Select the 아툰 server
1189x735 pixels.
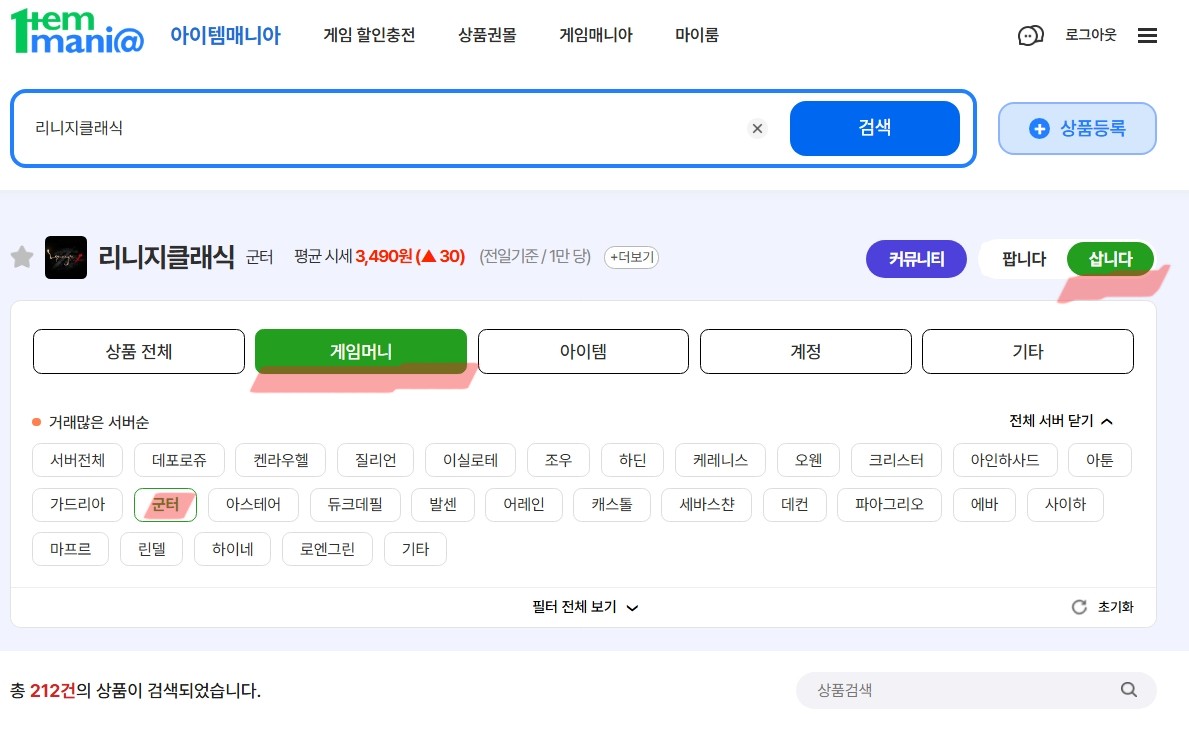coord(1100,460)
